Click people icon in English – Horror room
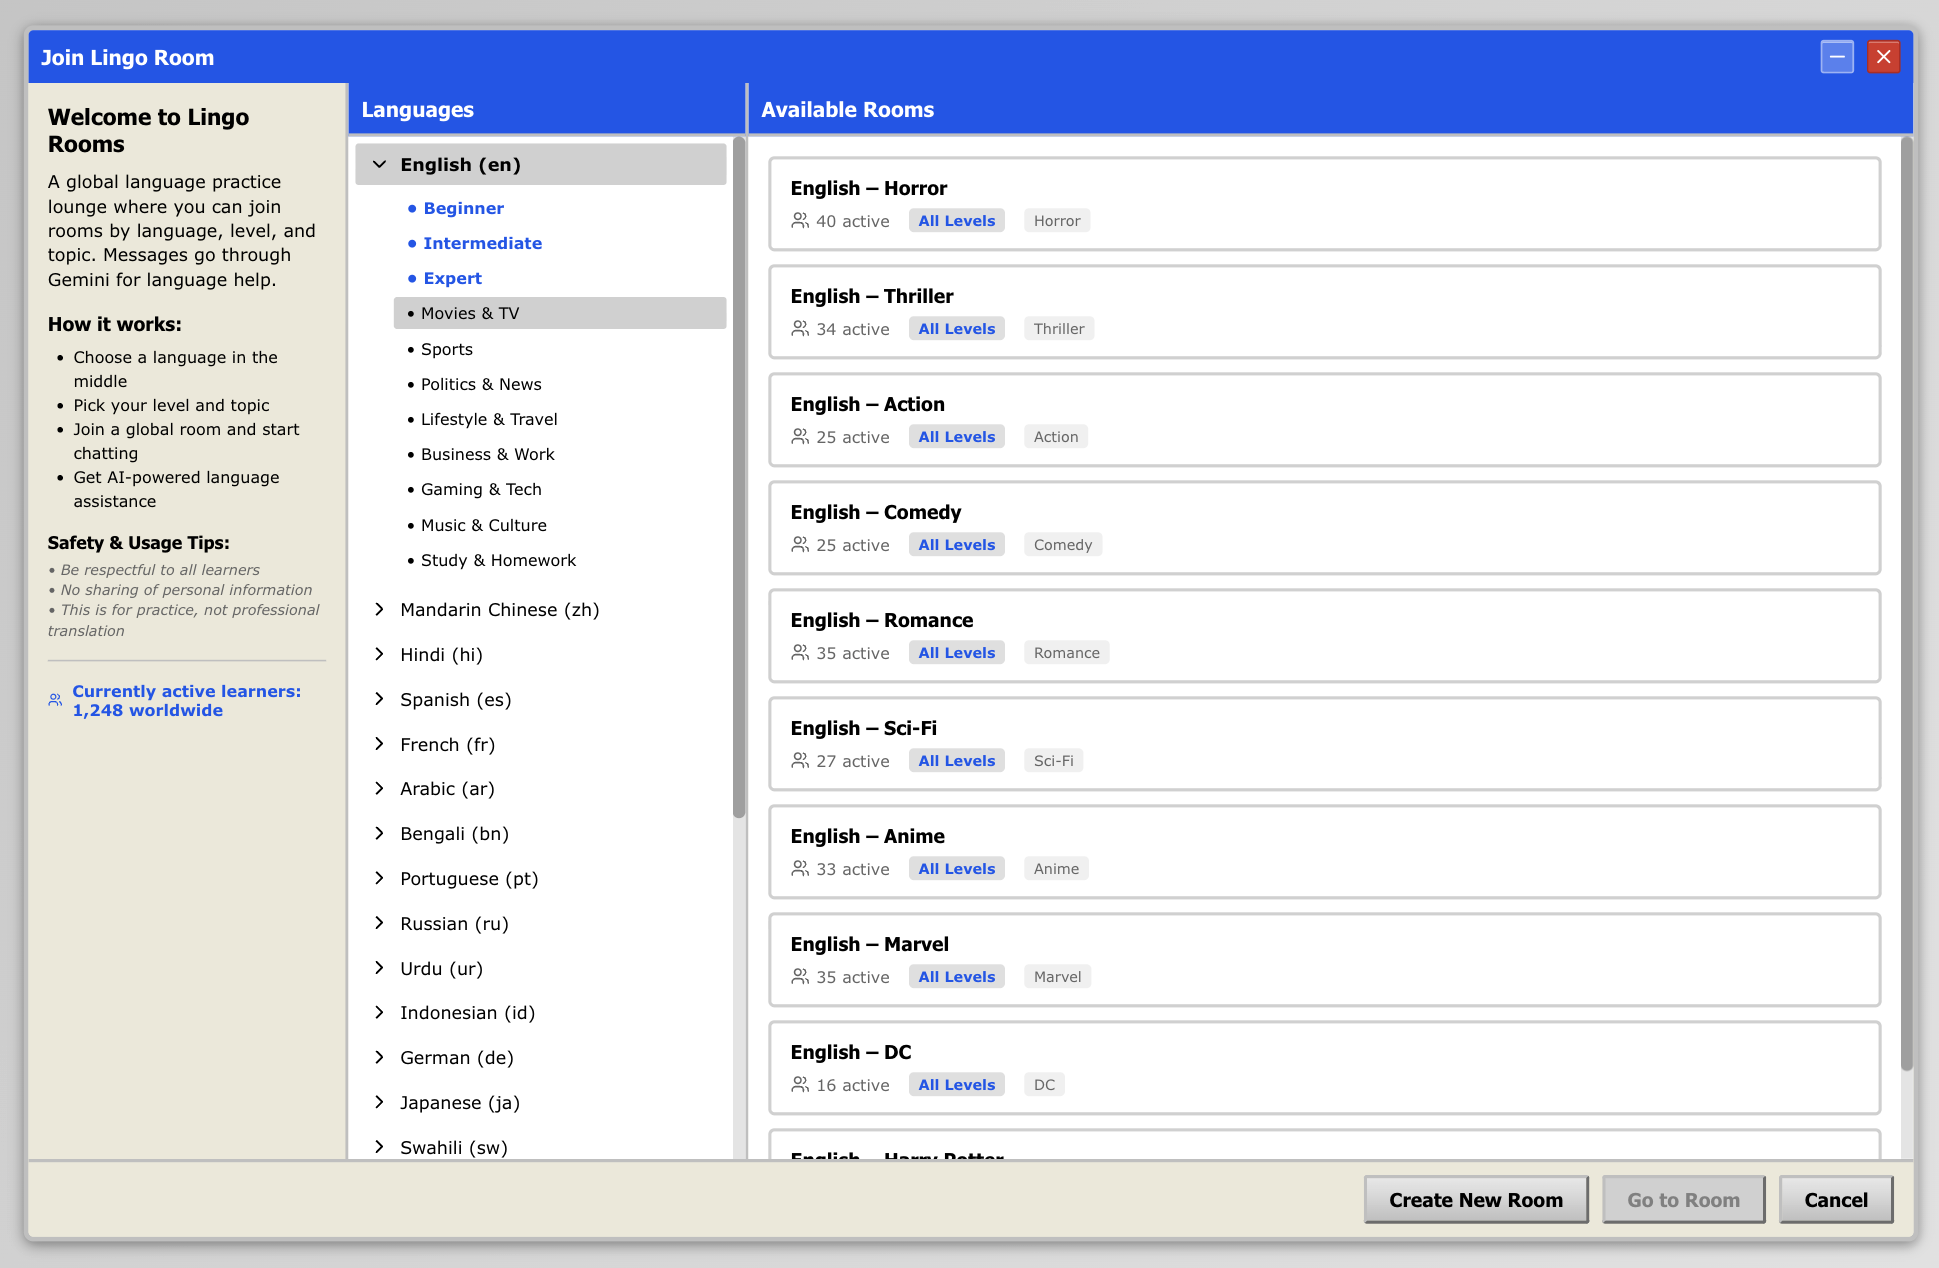 [800, 220]
